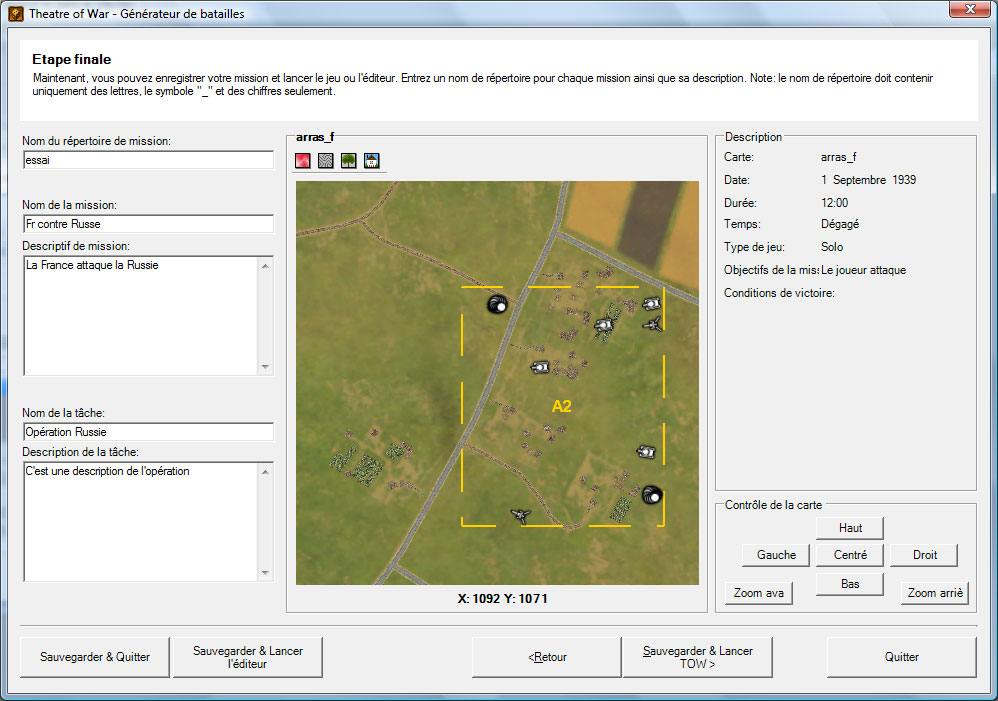
Task: Toggle the tree vegetation map icon
Action: point(349,161)
